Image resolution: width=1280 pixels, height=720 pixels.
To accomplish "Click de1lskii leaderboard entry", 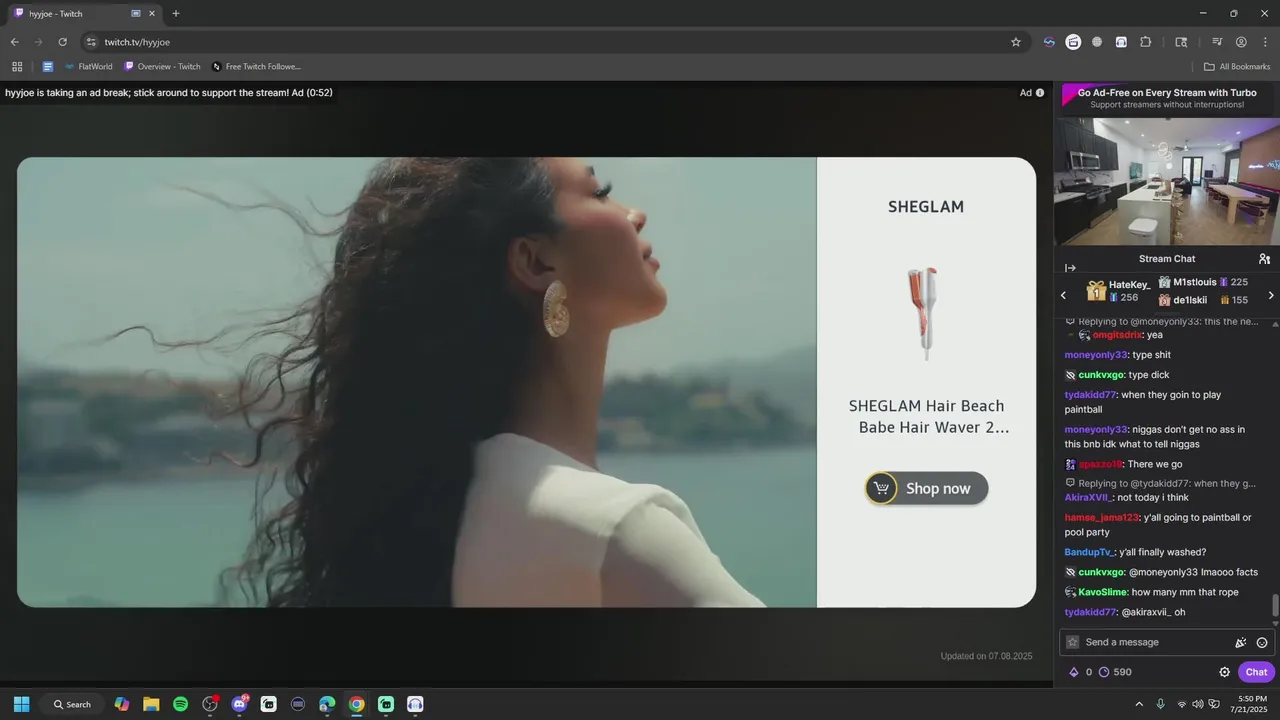I will (x=1203, y=300).
